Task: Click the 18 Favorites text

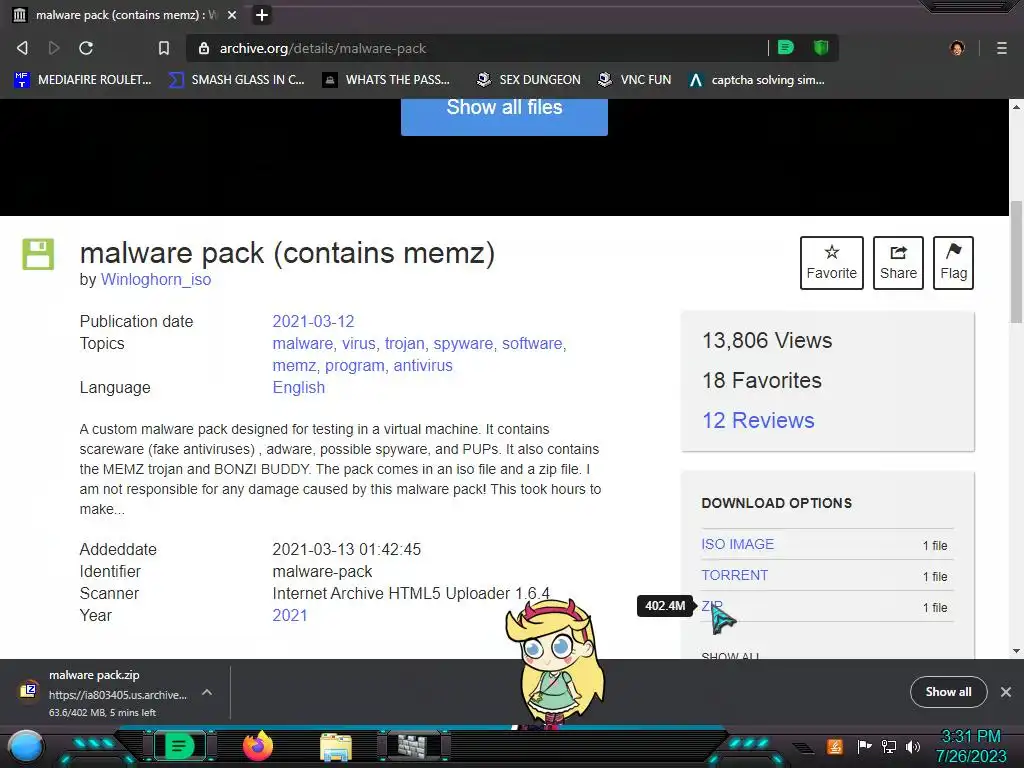Action: tap(761, 380)
